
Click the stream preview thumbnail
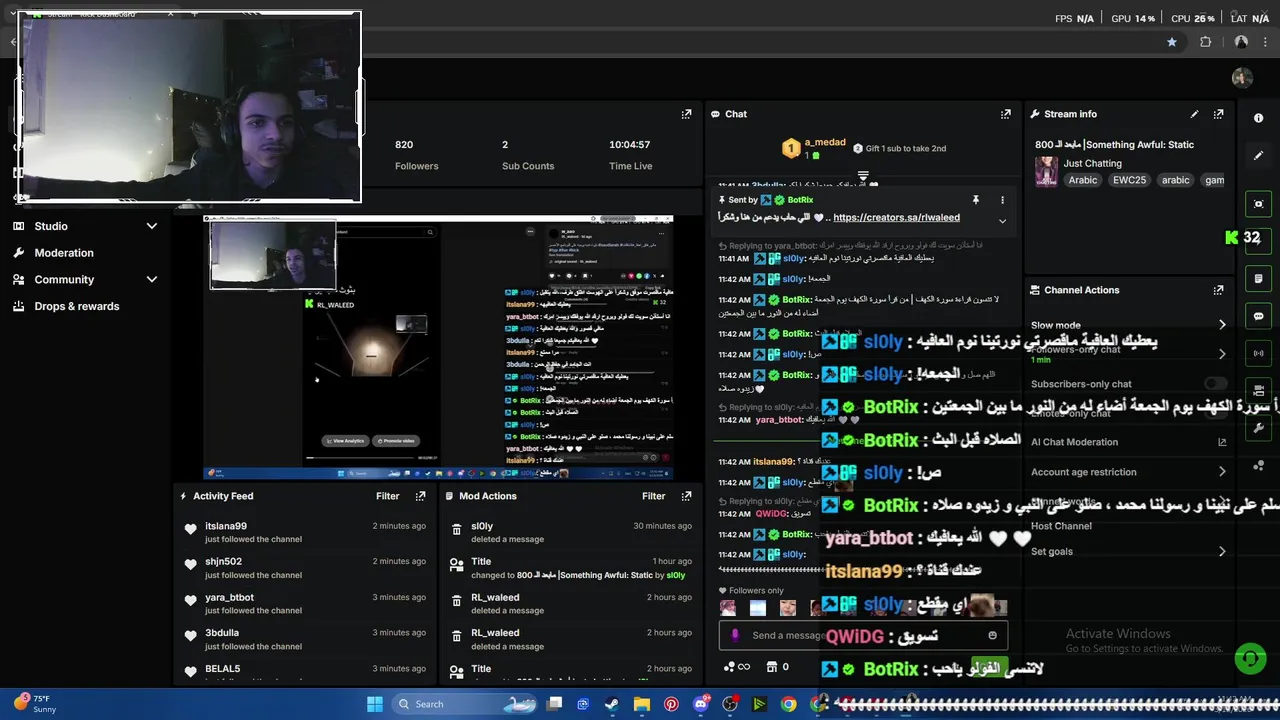pos(438,347)
